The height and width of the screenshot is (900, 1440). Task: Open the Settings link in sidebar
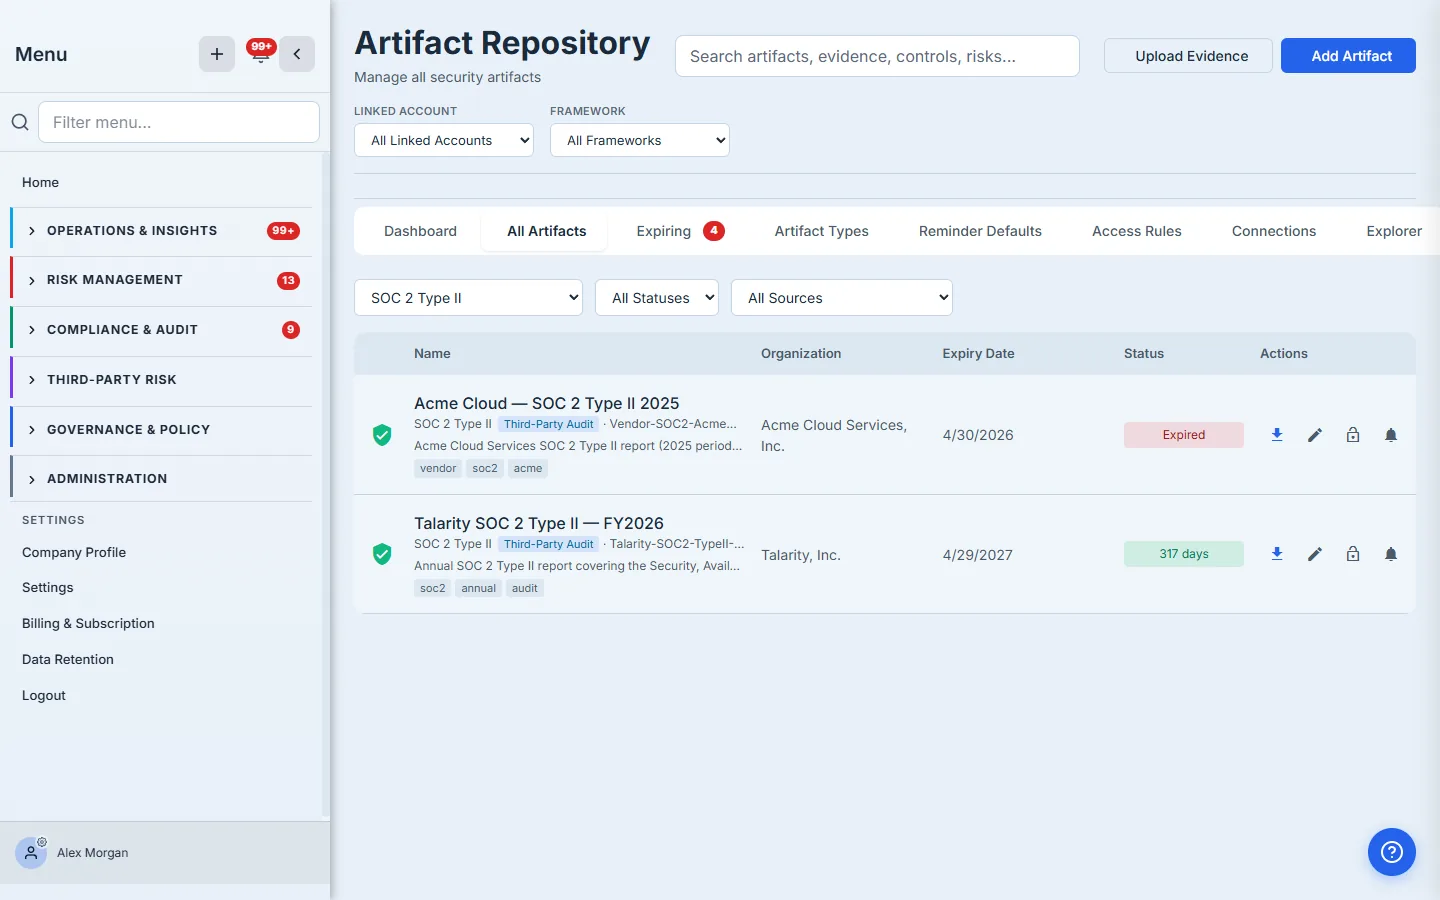48,588
